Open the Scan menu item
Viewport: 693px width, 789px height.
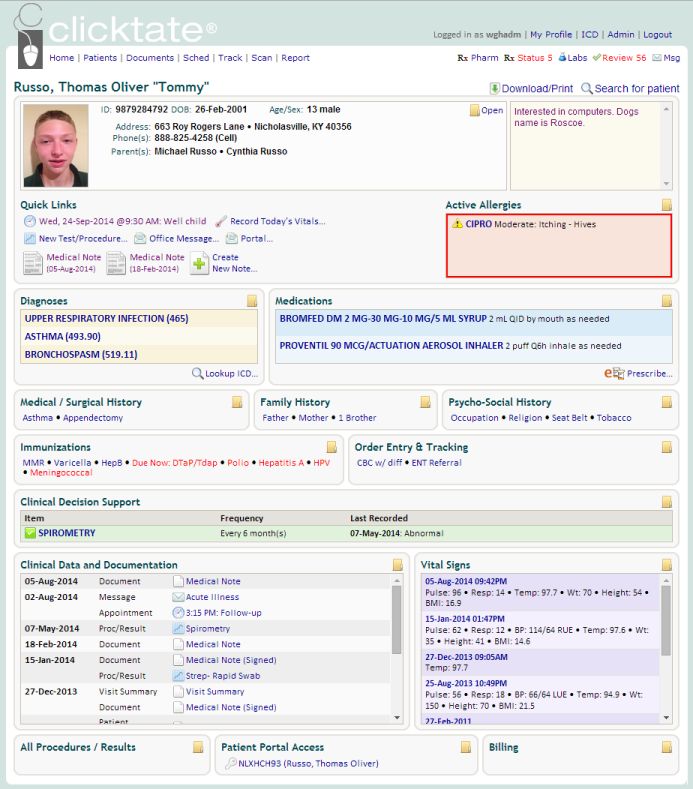point(262,58)
